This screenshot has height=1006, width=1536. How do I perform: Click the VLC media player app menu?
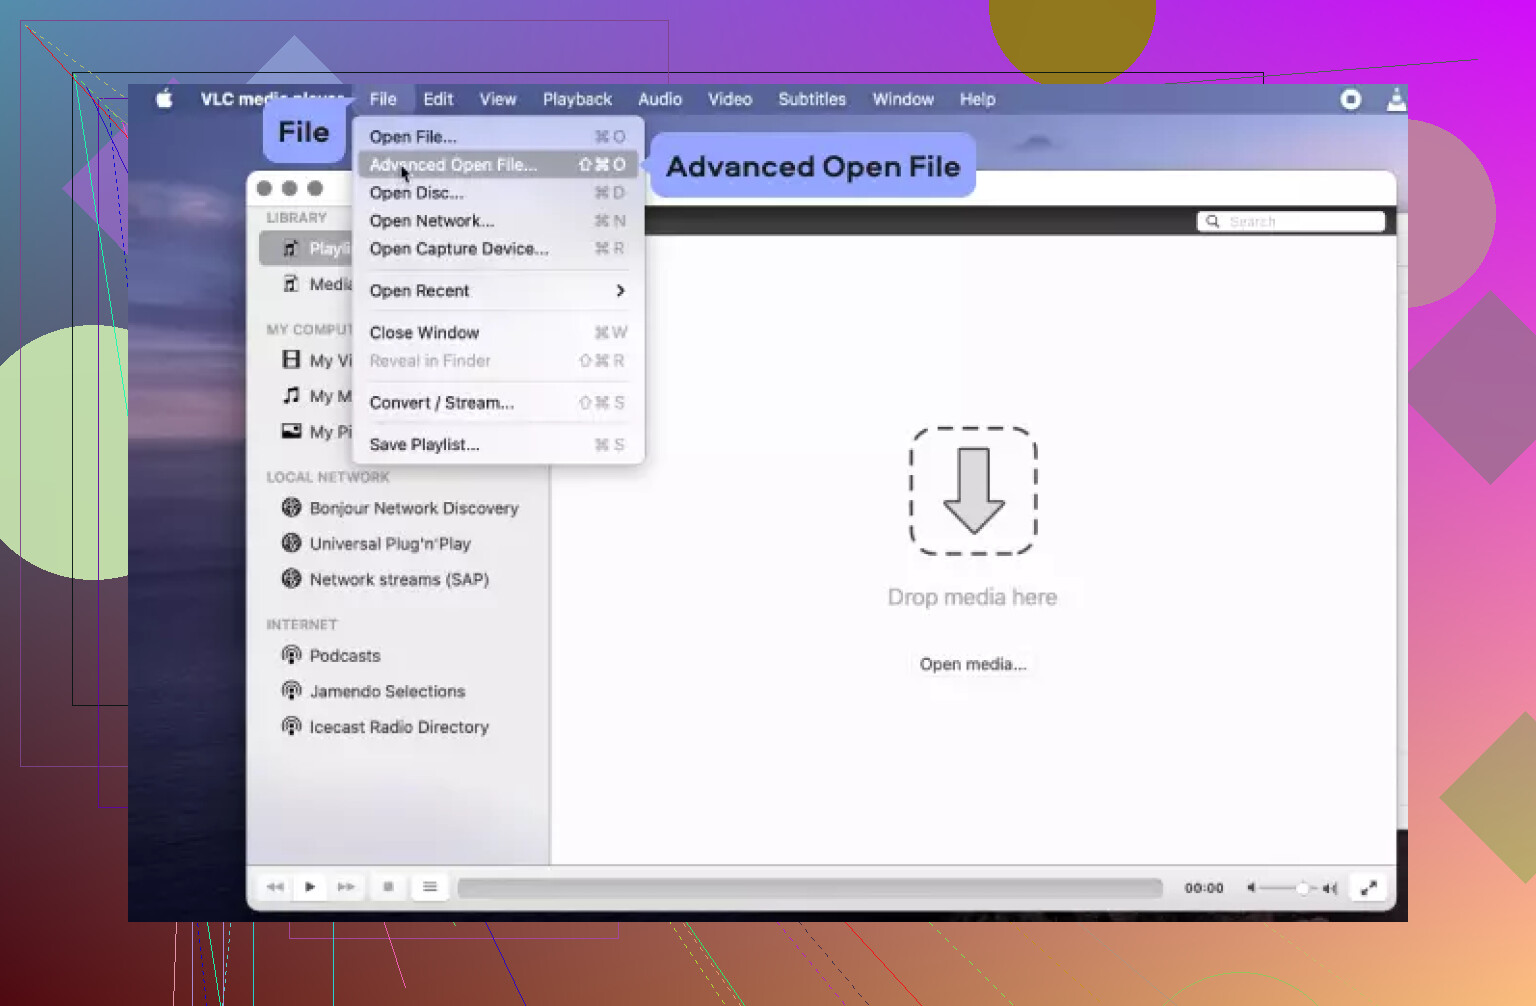[x=272, y=99]
